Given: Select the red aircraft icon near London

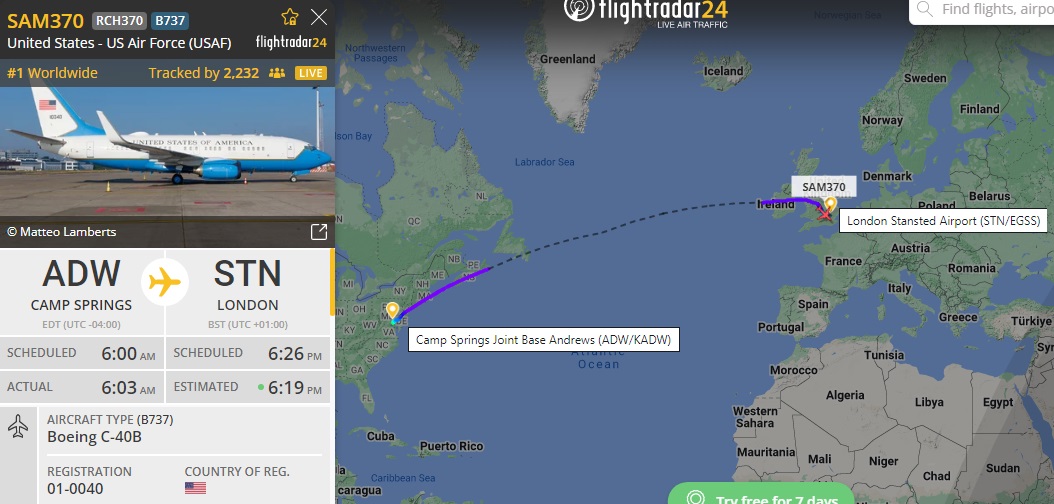Looking at the screenshot, I should [x=824, y=215].
